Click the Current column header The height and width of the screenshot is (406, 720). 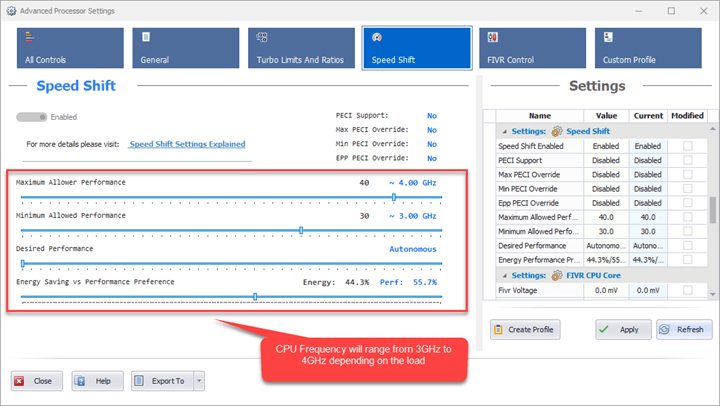click(648, 116)
